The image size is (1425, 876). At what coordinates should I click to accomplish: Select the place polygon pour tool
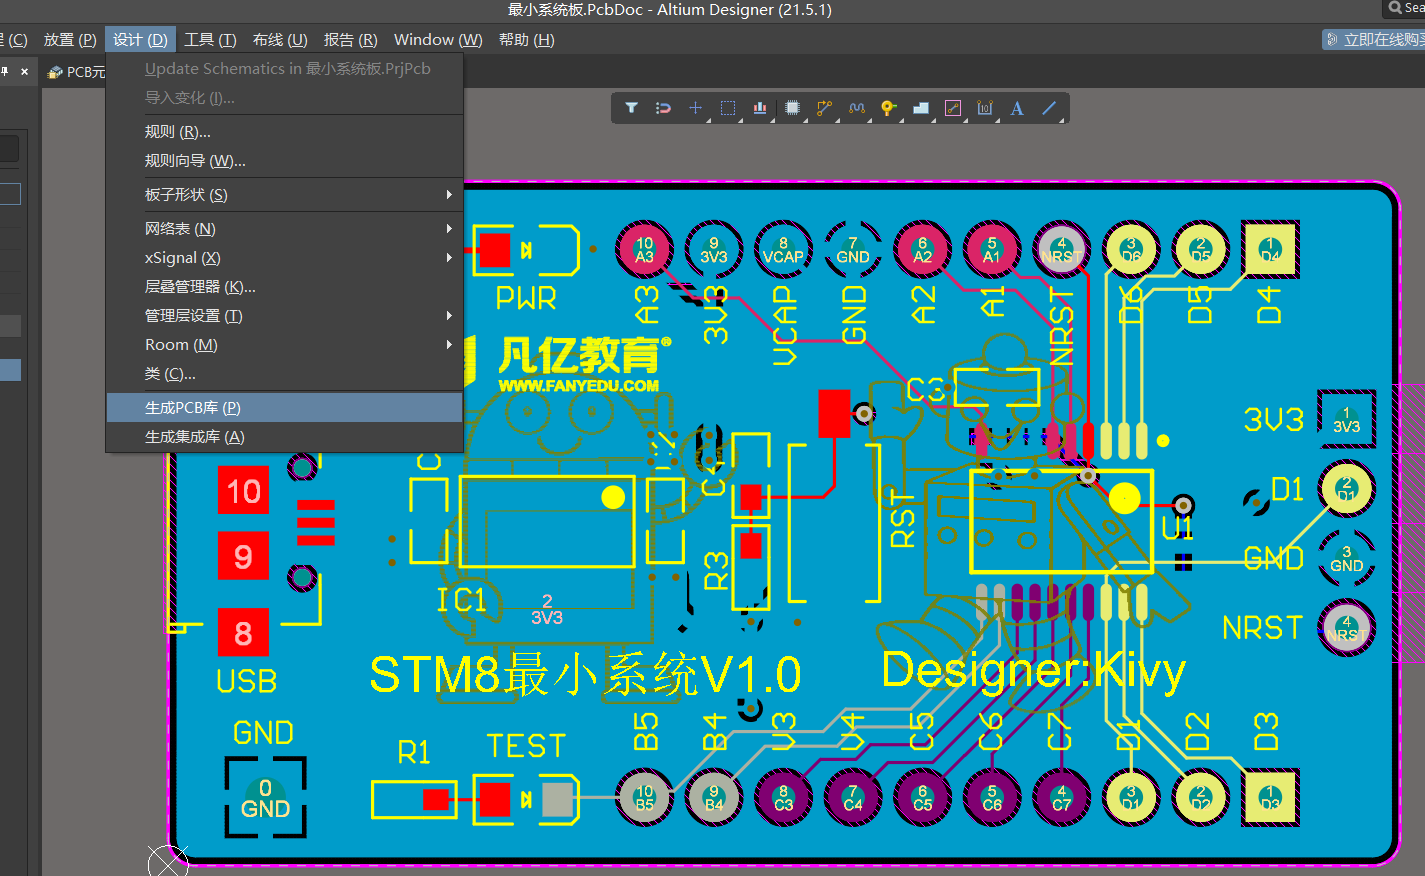click(921, 108)
